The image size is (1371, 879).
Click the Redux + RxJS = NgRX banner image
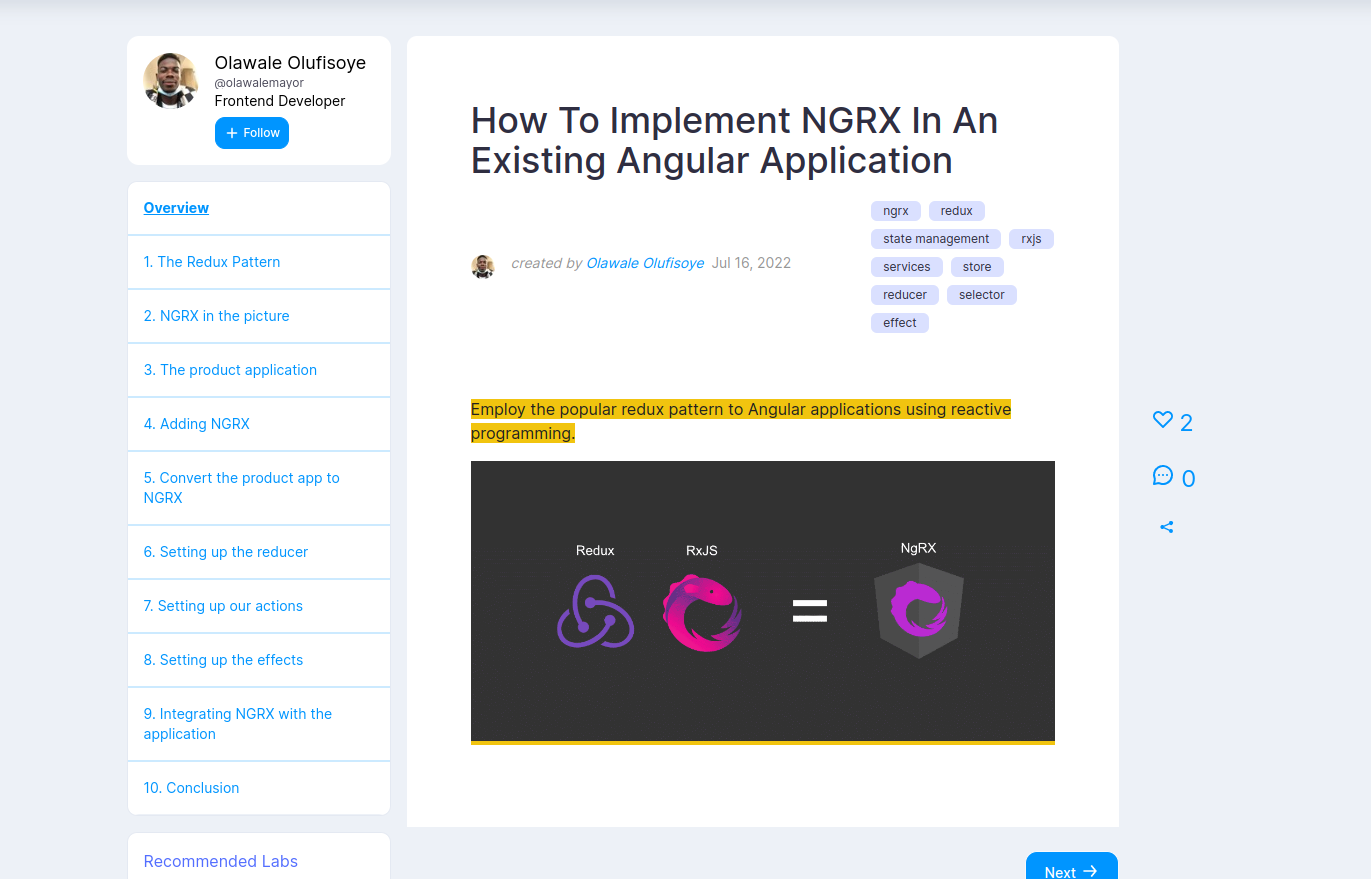point(763,602)
